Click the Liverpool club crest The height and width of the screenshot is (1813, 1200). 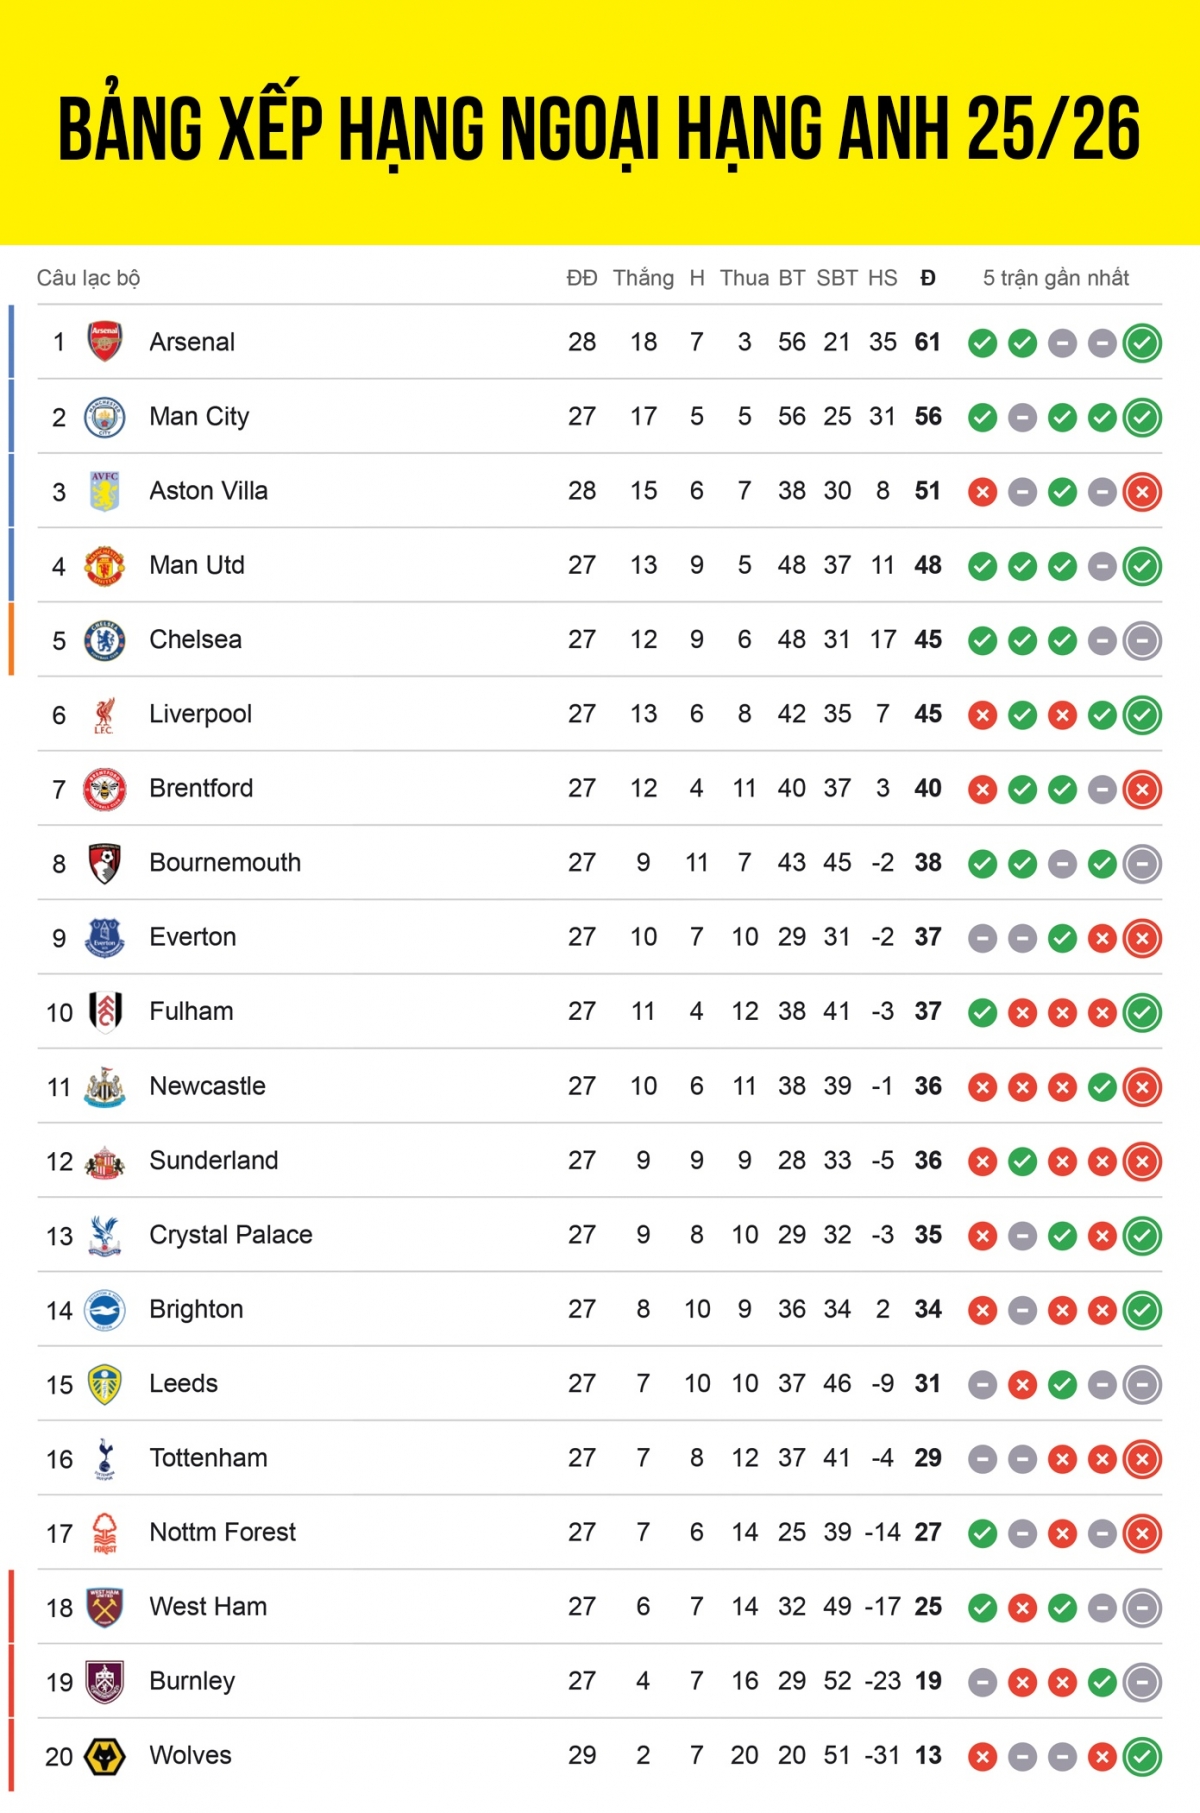click(x=105, y=715)
